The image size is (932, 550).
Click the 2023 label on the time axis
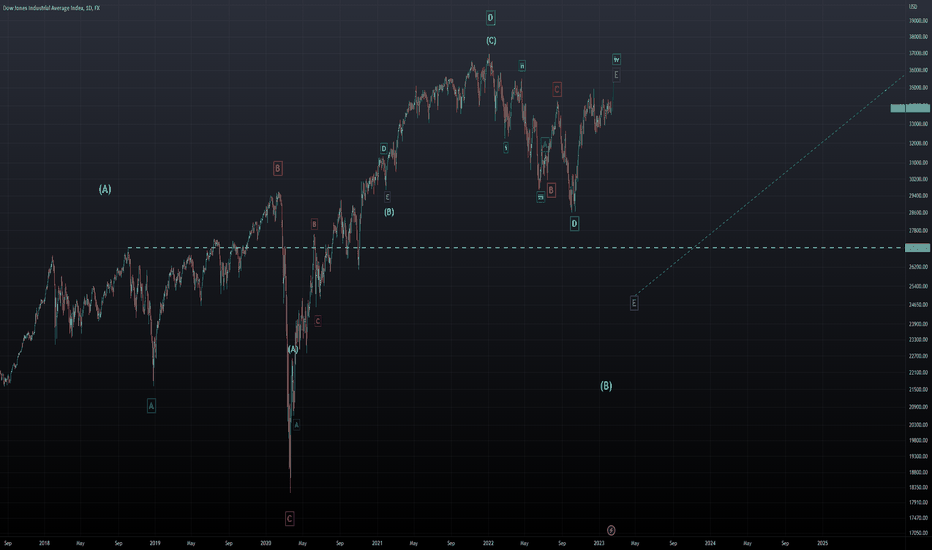pos(599,543)
